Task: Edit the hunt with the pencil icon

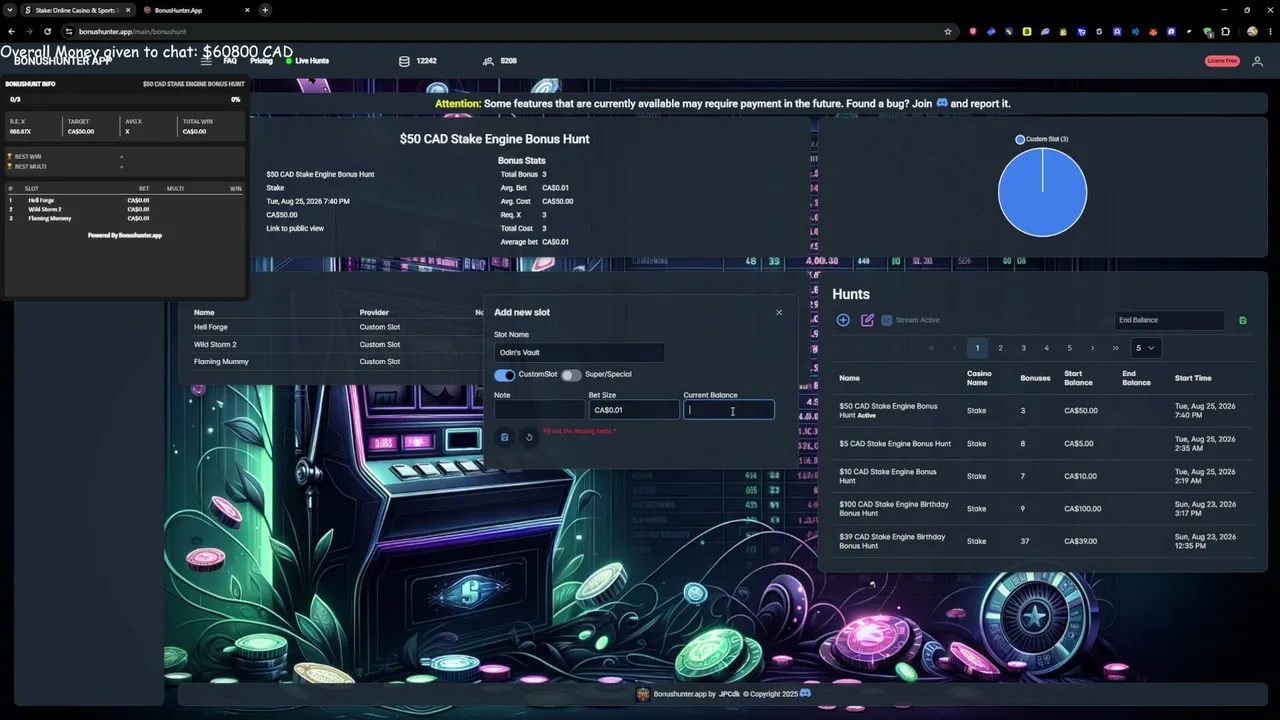Action: click(867, 320)
